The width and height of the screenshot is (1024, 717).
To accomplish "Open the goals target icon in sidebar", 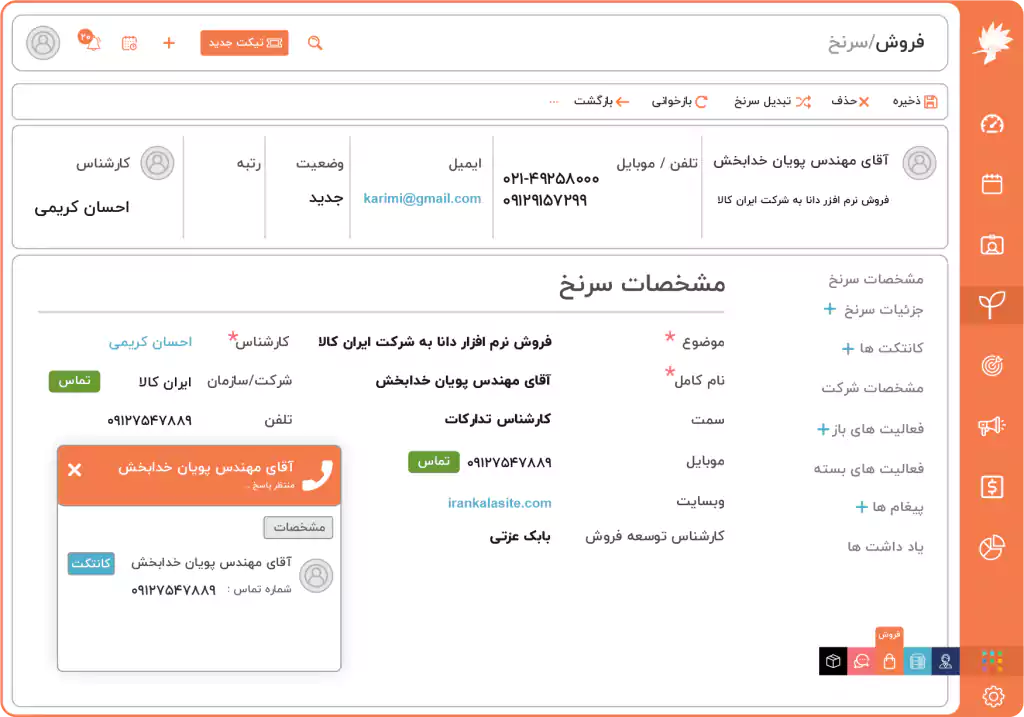I will point(992,365).
